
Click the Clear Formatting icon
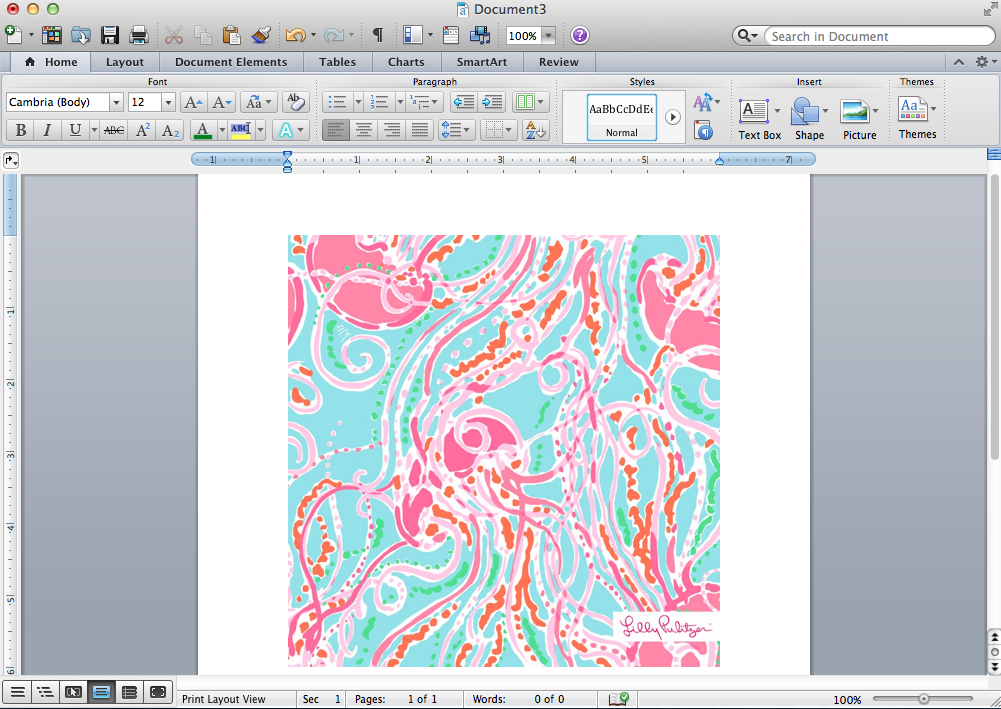(x=295, y=102)
